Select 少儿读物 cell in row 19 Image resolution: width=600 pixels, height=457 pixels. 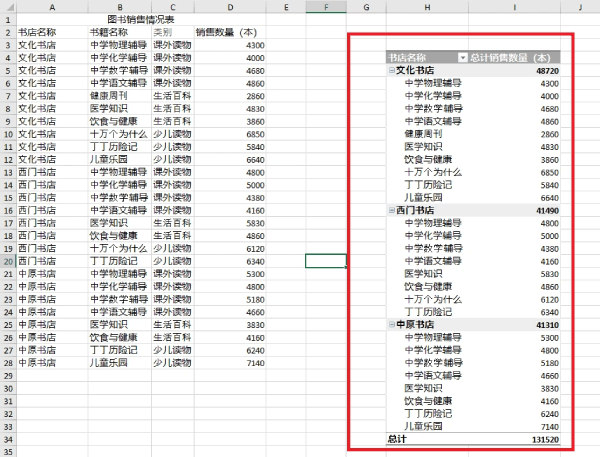173,249
